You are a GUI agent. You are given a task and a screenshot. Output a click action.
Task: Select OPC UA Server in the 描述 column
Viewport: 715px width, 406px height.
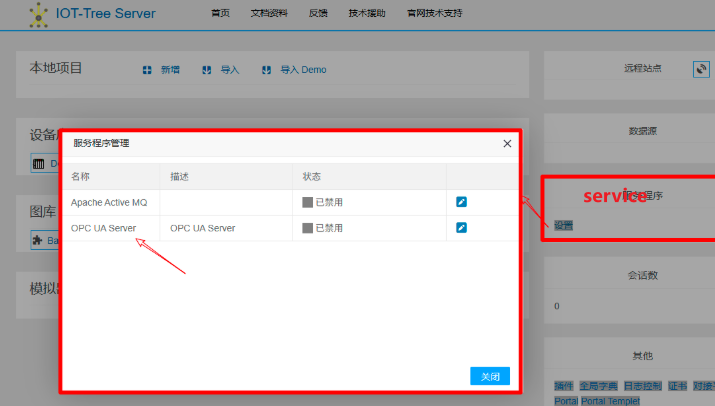coord(202,228)
